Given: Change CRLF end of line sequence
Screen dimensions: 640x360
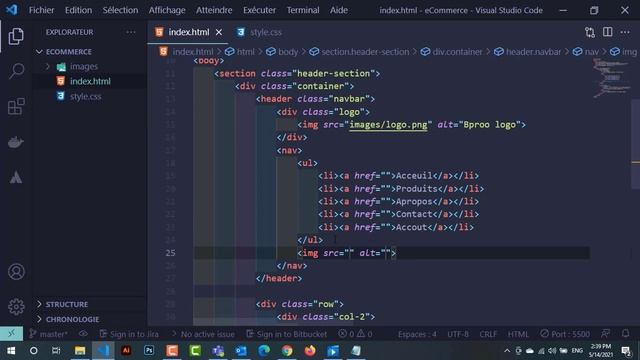Looking at the screenshot, I should [x=488, y=334].
